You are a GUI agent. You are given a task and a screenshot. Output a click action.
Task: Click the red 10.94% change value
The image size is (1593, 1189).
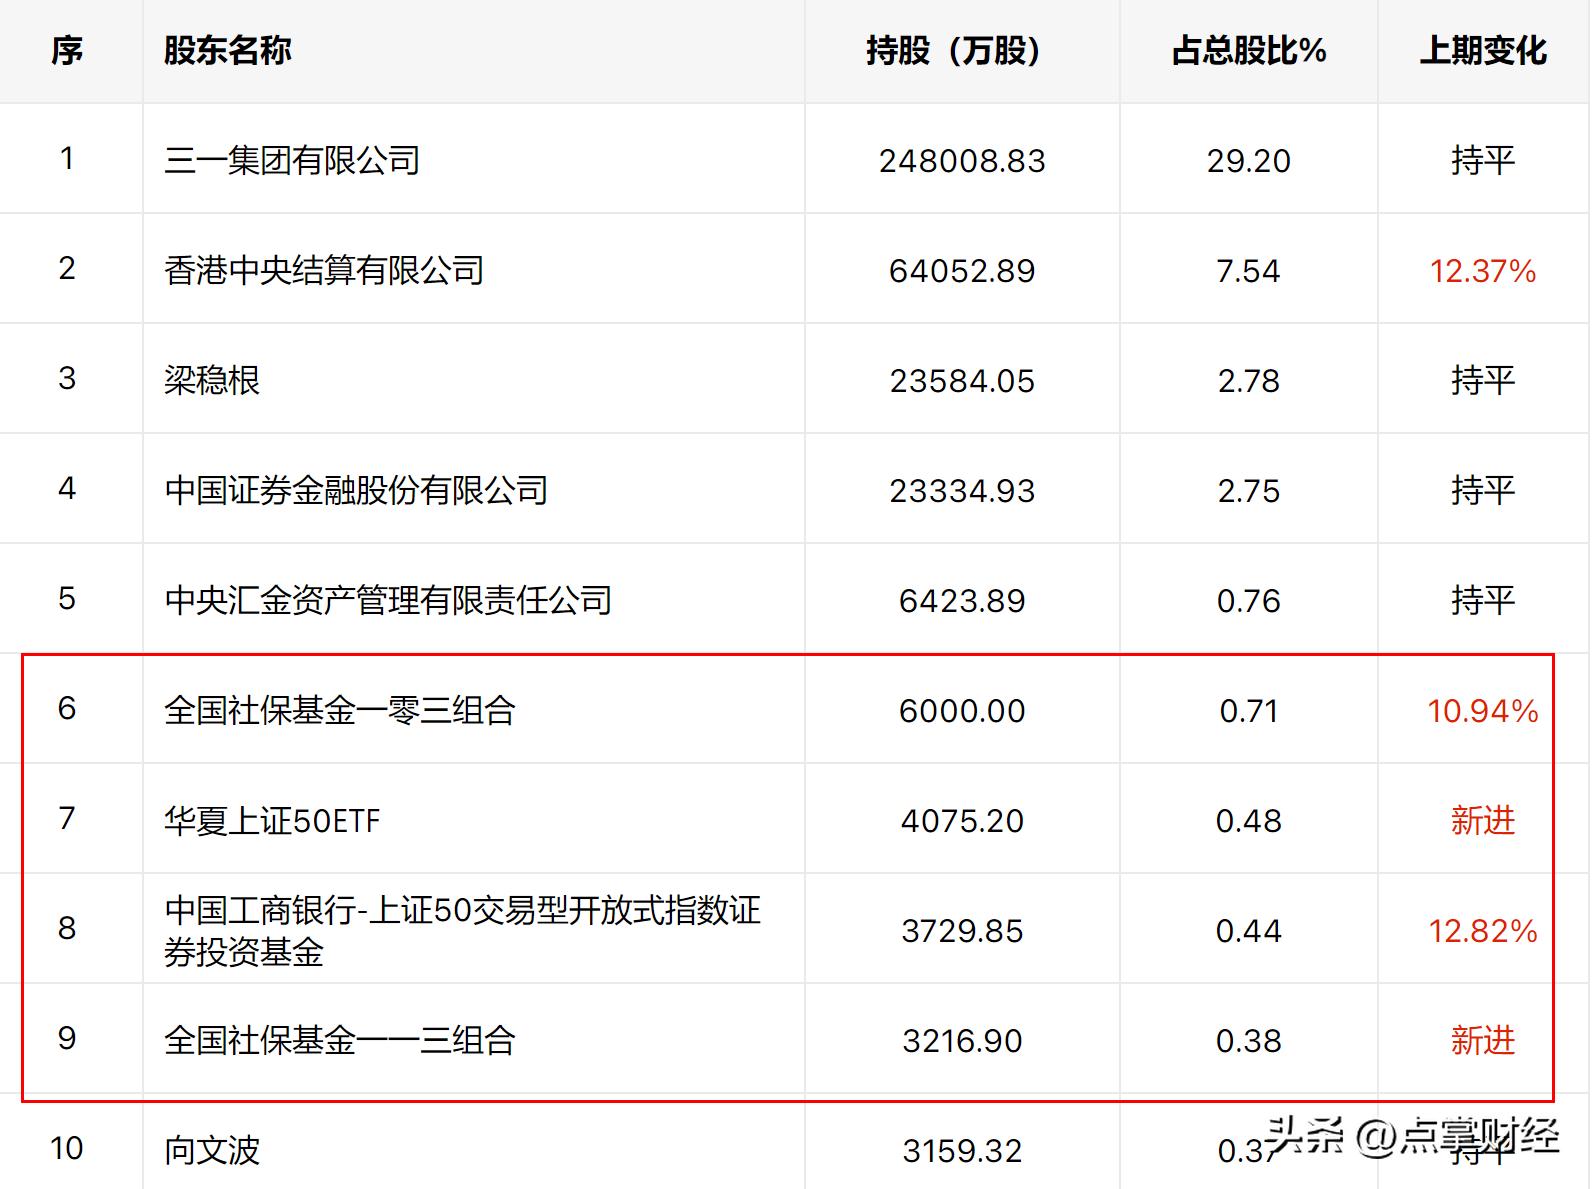(x=1483, y=711)
